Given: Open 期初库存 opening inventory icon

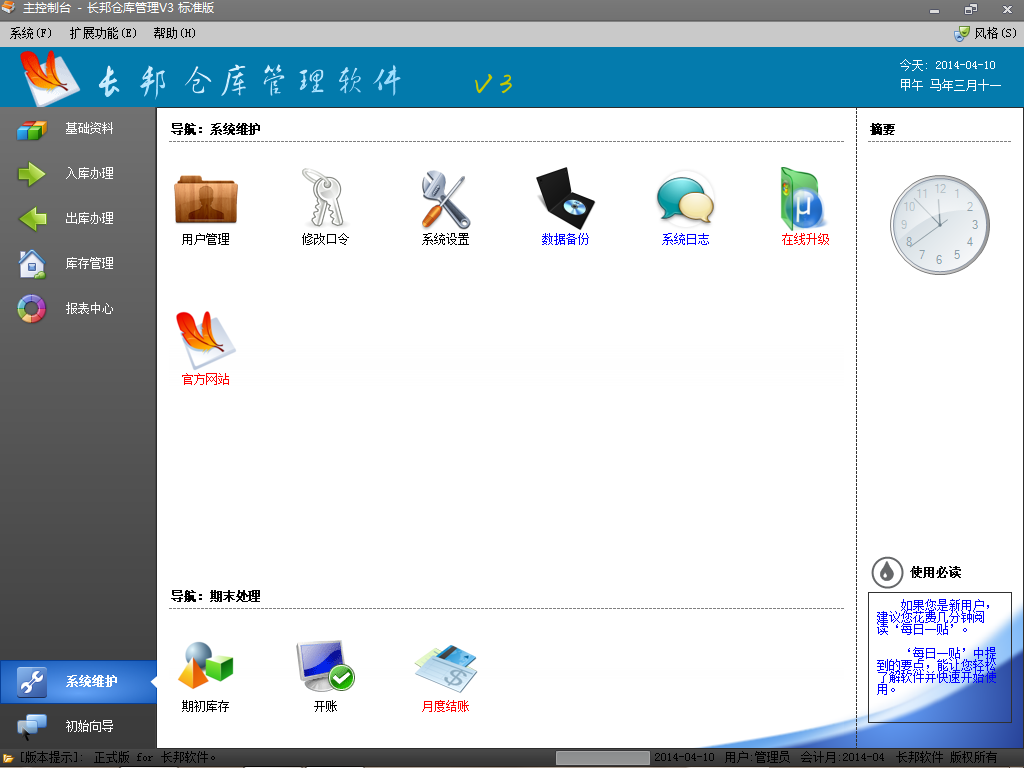Looking at the screenshot, I should (x=205, y=668).
